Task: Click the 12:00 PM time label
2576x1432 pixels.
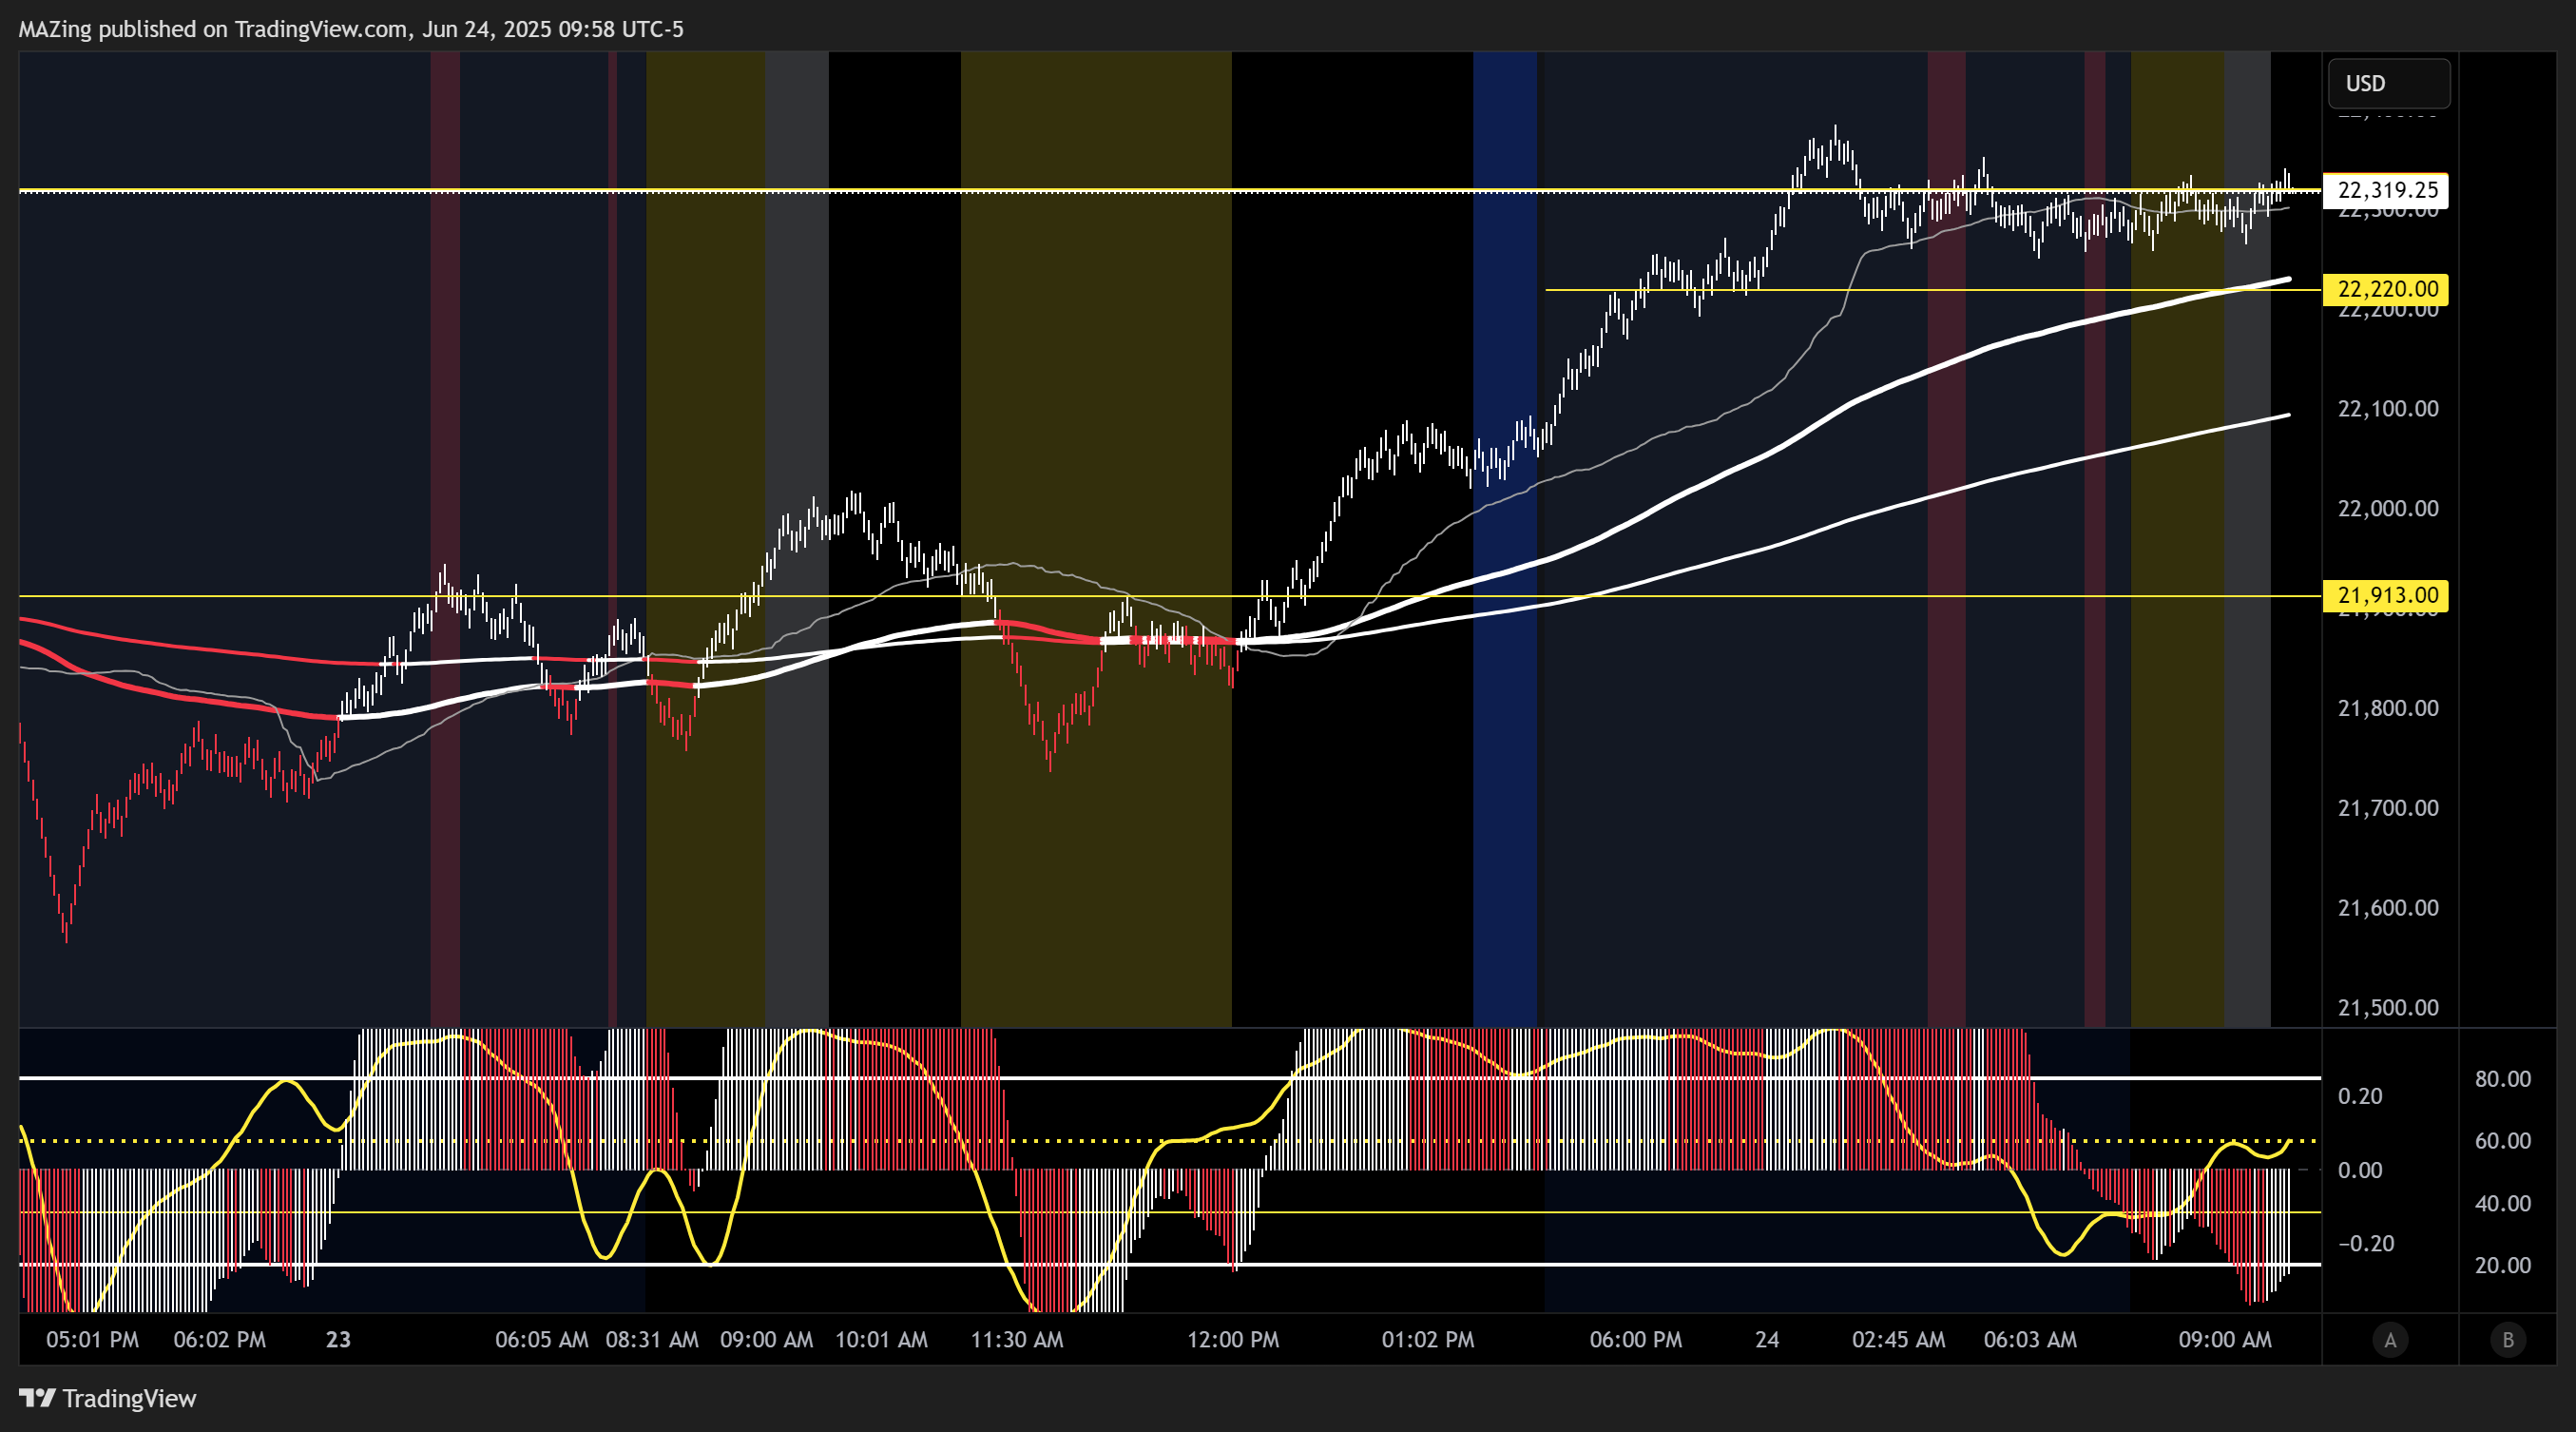Action: (x=1233, y=1340)
